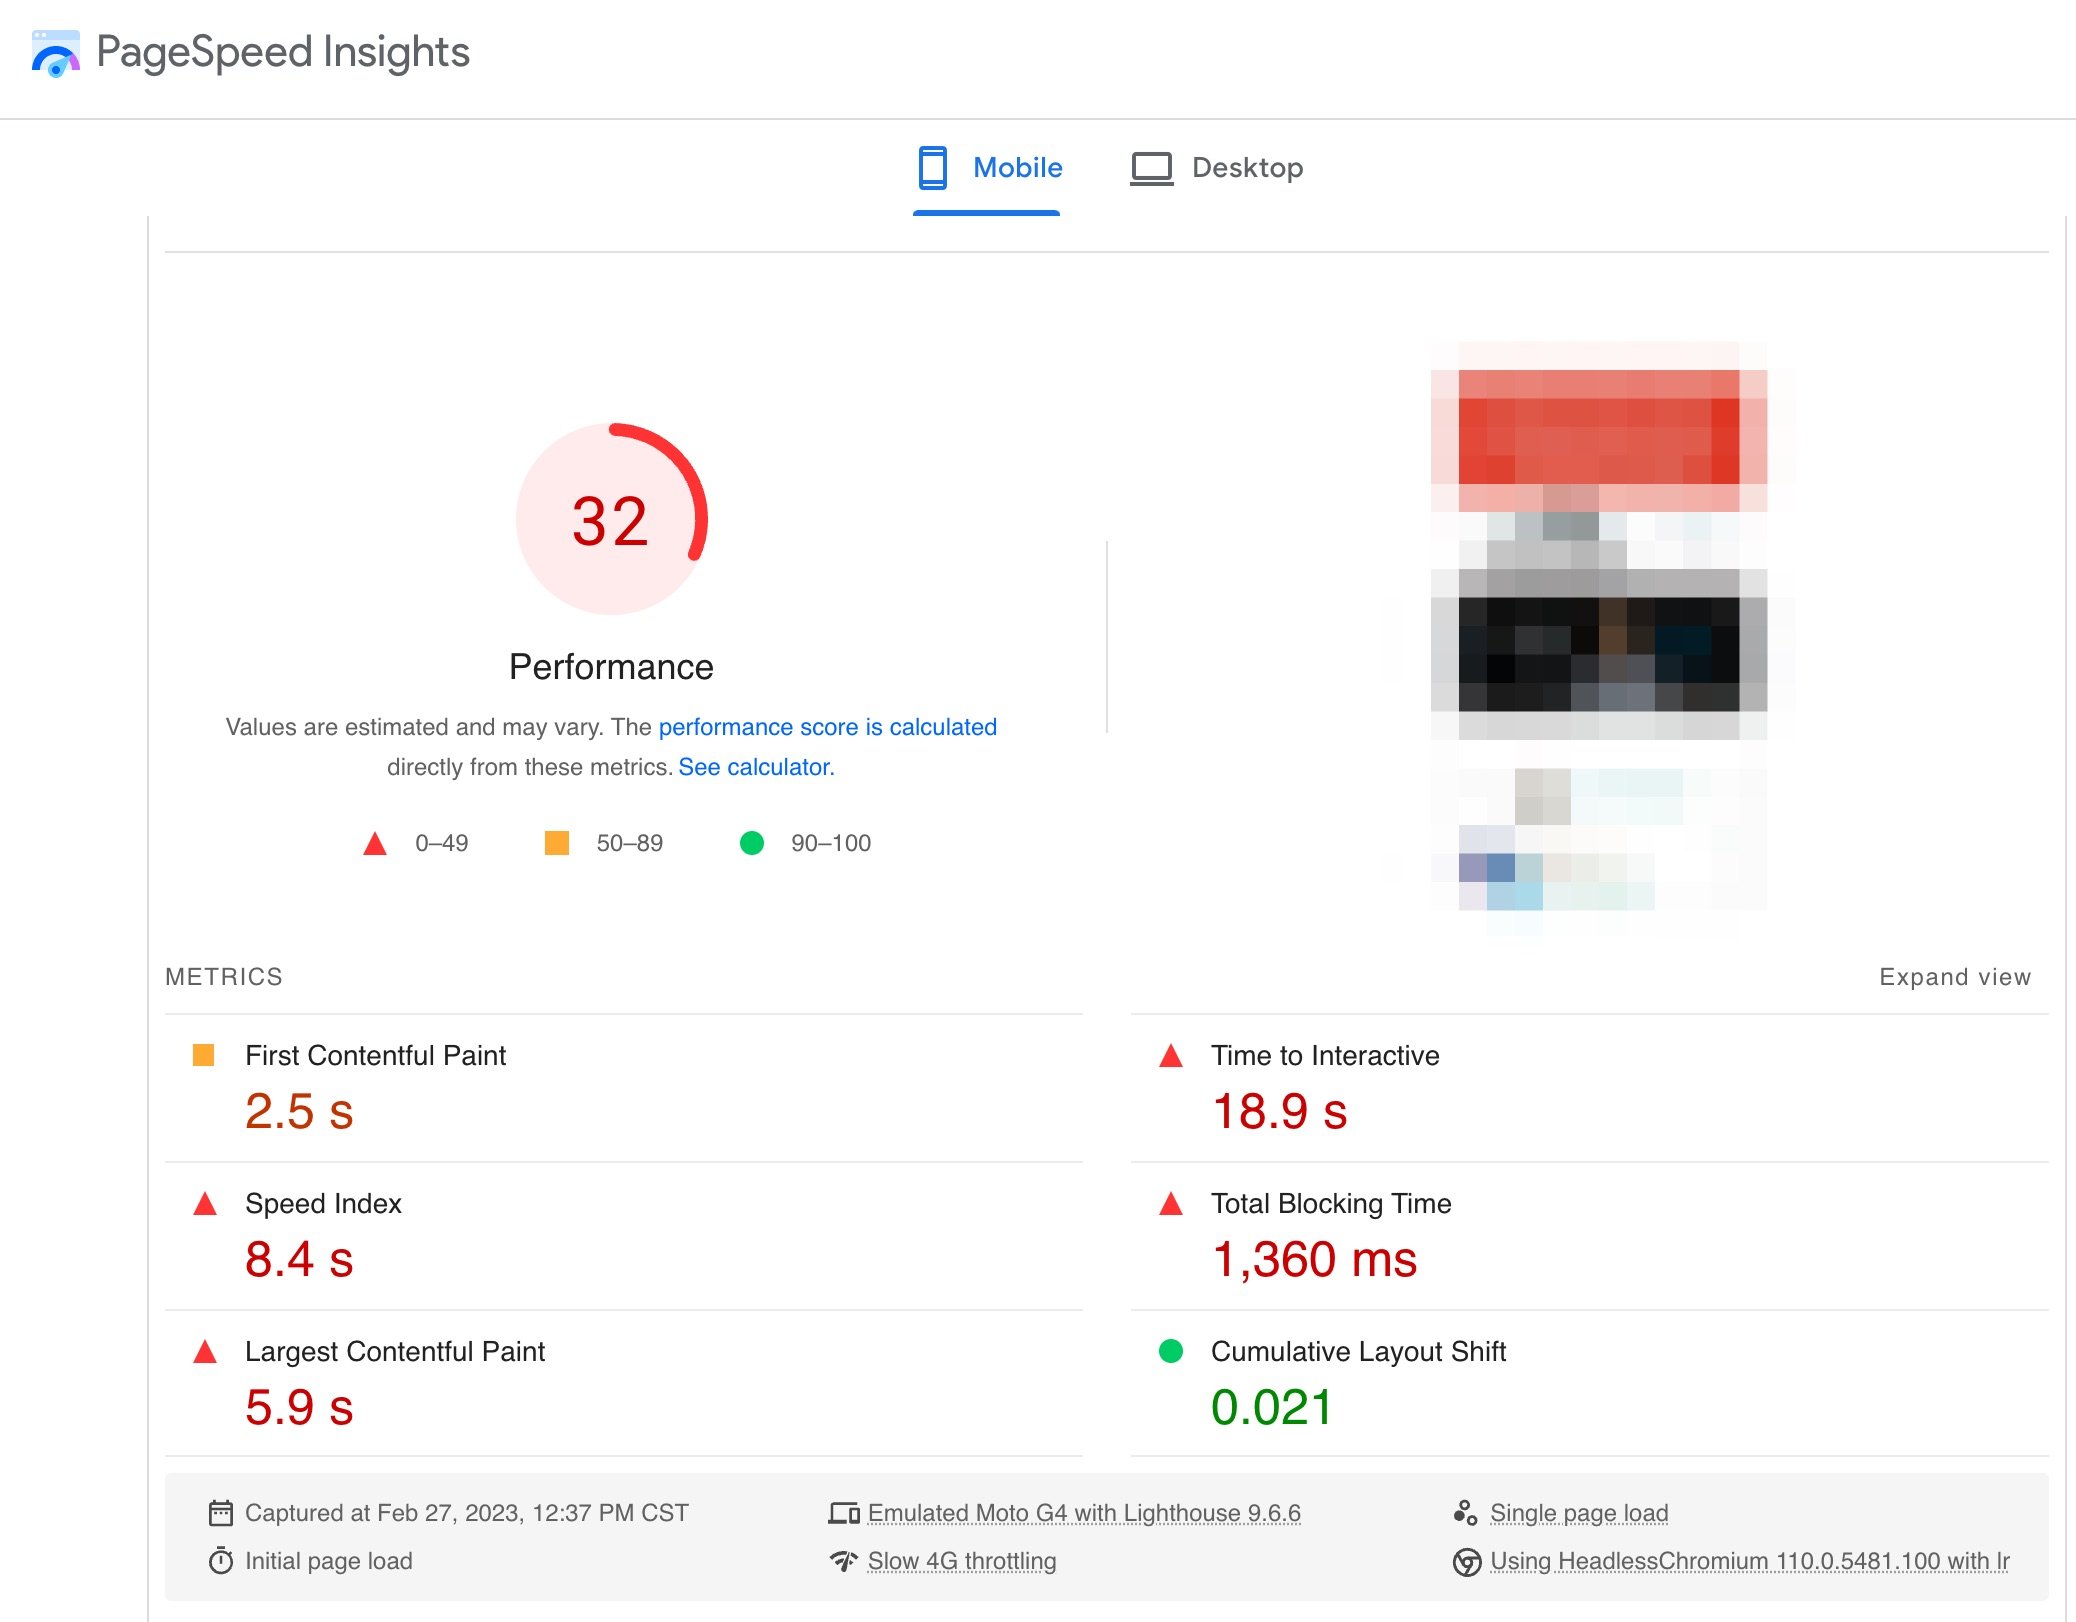Click the network signal icon beside Slow 4G
2076x1622 pixels.
click(844, 1561)
